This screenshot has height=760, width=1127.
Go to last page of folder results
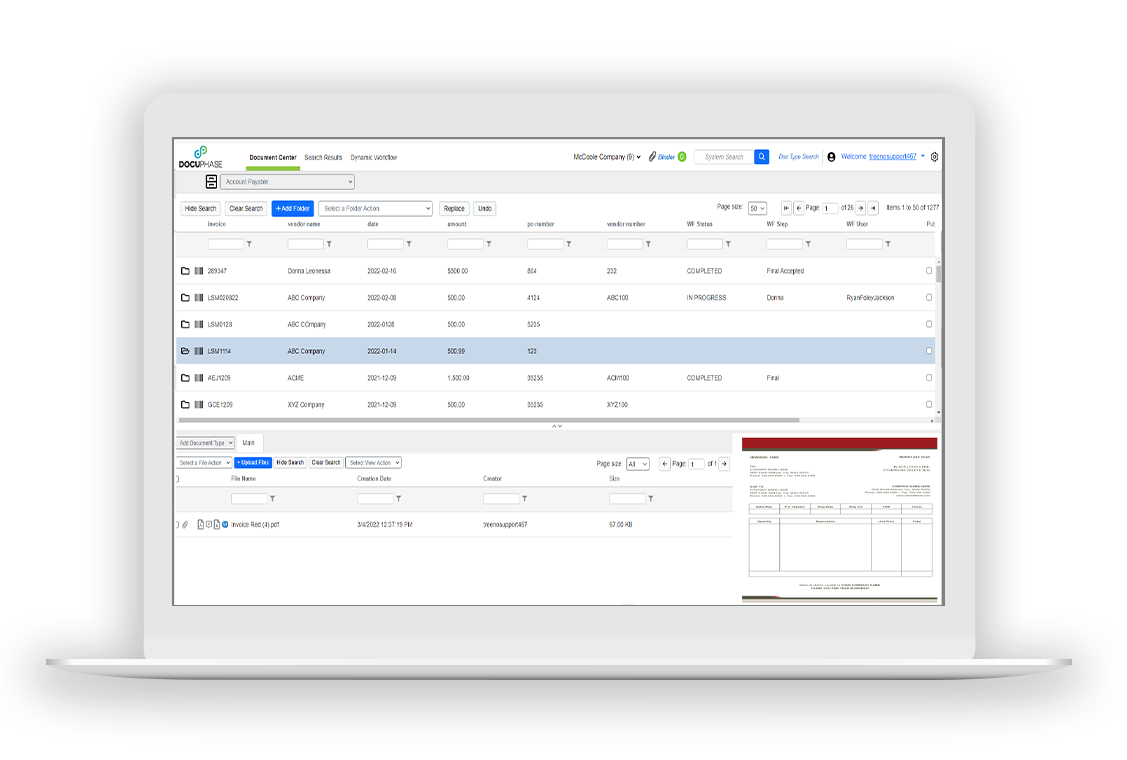(x=873, y=209)
